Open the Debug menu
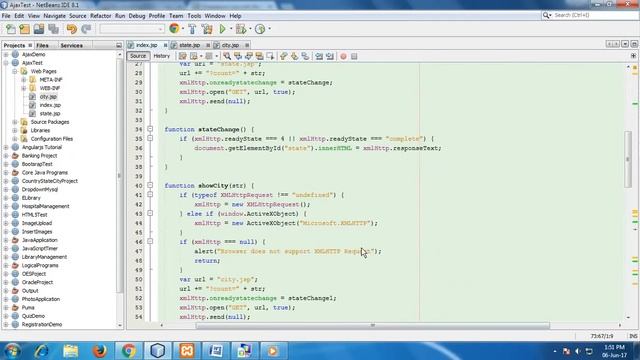The height and width of the screenshot is (360, 640). point(137,16)
